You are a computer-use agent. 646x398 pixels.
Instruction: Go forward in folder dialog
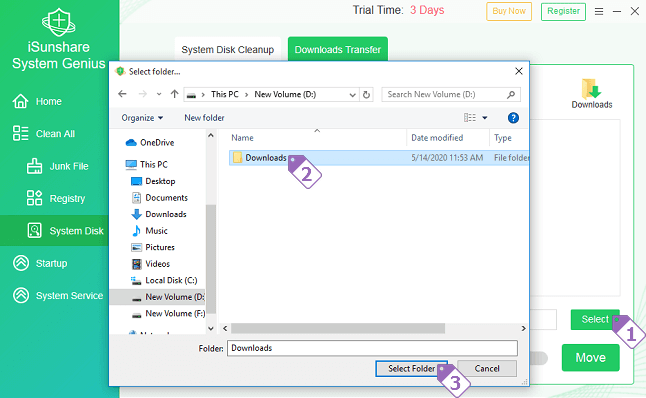143,94
